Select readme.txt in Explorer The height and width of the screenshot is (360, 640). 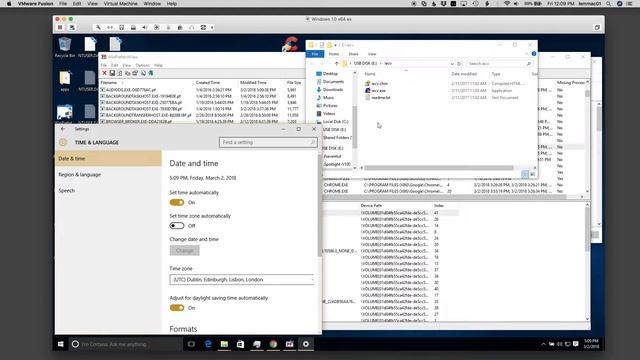pos(380,98)
